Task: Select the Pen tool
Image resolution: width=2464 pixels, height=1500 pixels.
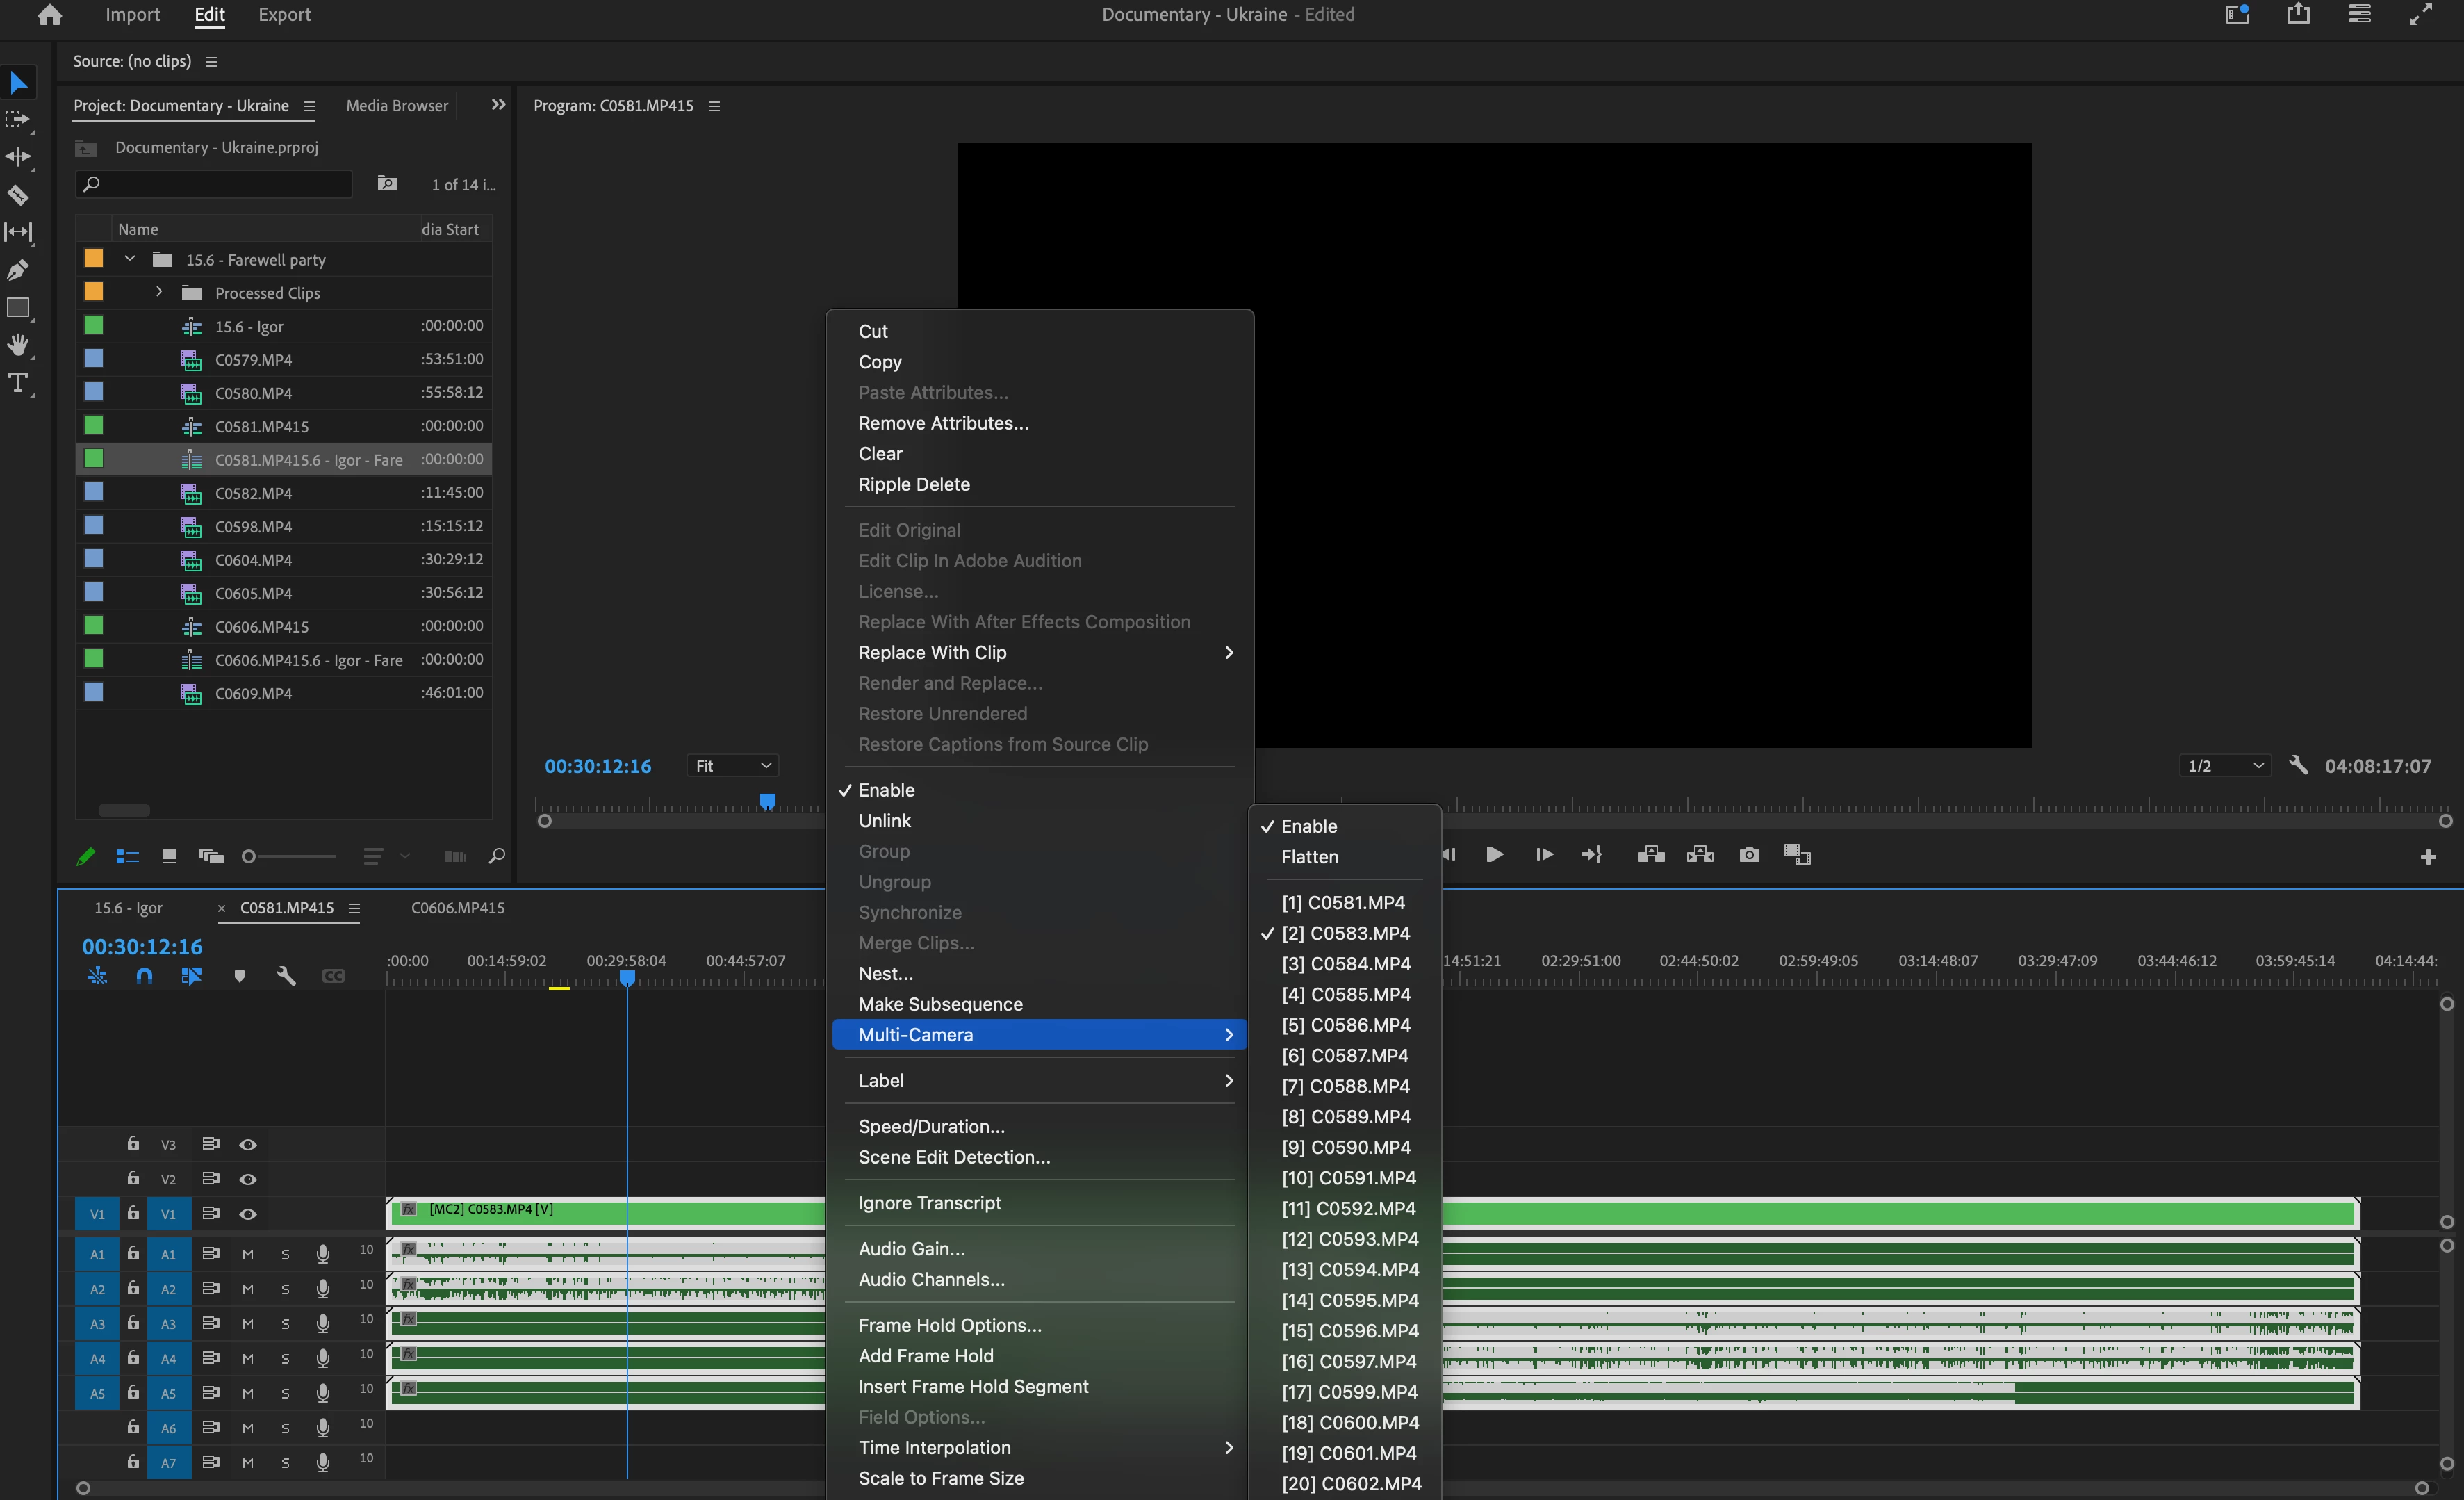Action: coord(18,270)
